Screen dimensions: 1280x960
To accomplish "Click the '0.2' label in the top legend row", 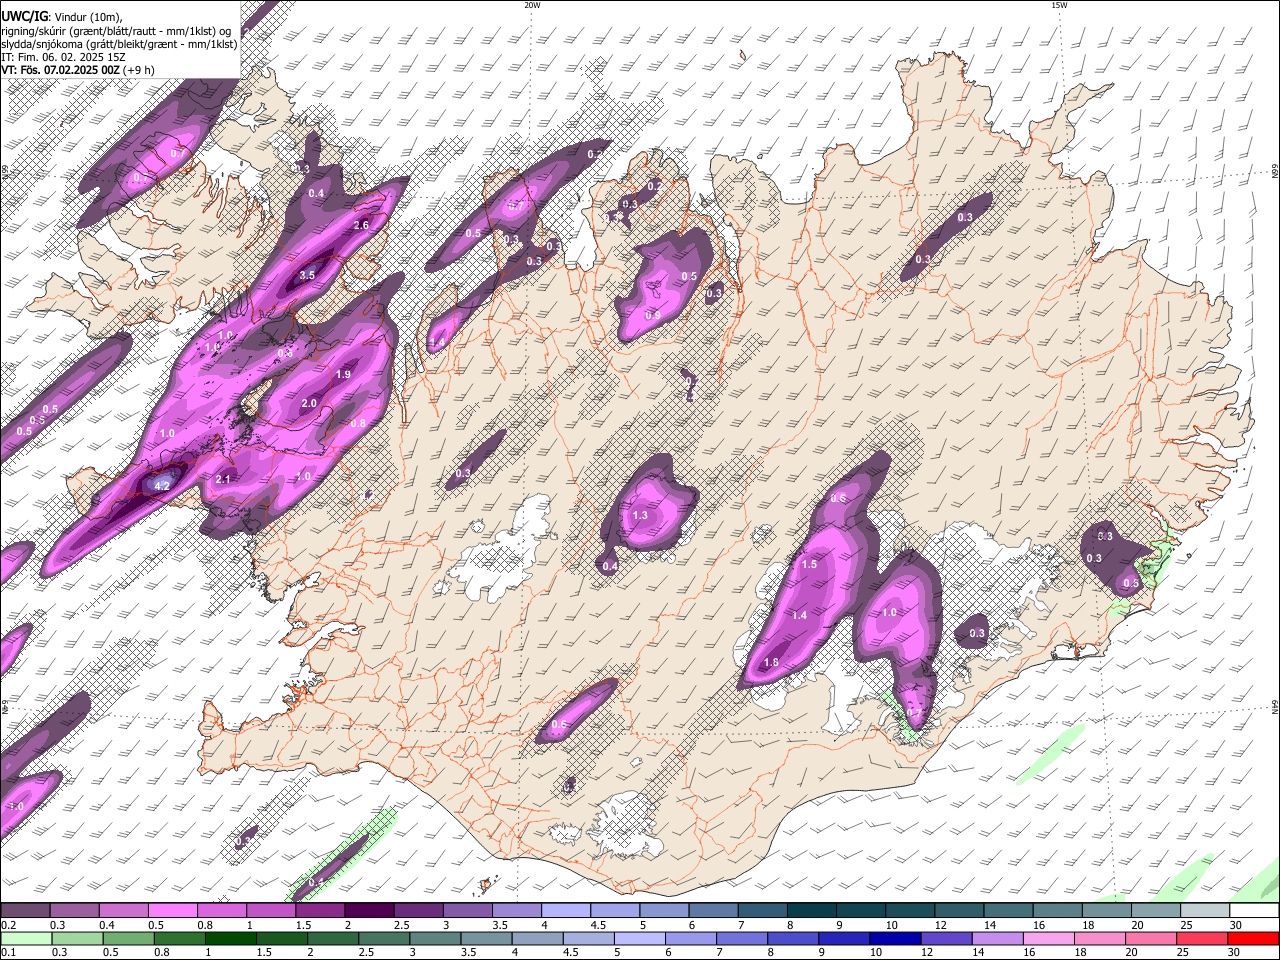I will coord(9,925).
